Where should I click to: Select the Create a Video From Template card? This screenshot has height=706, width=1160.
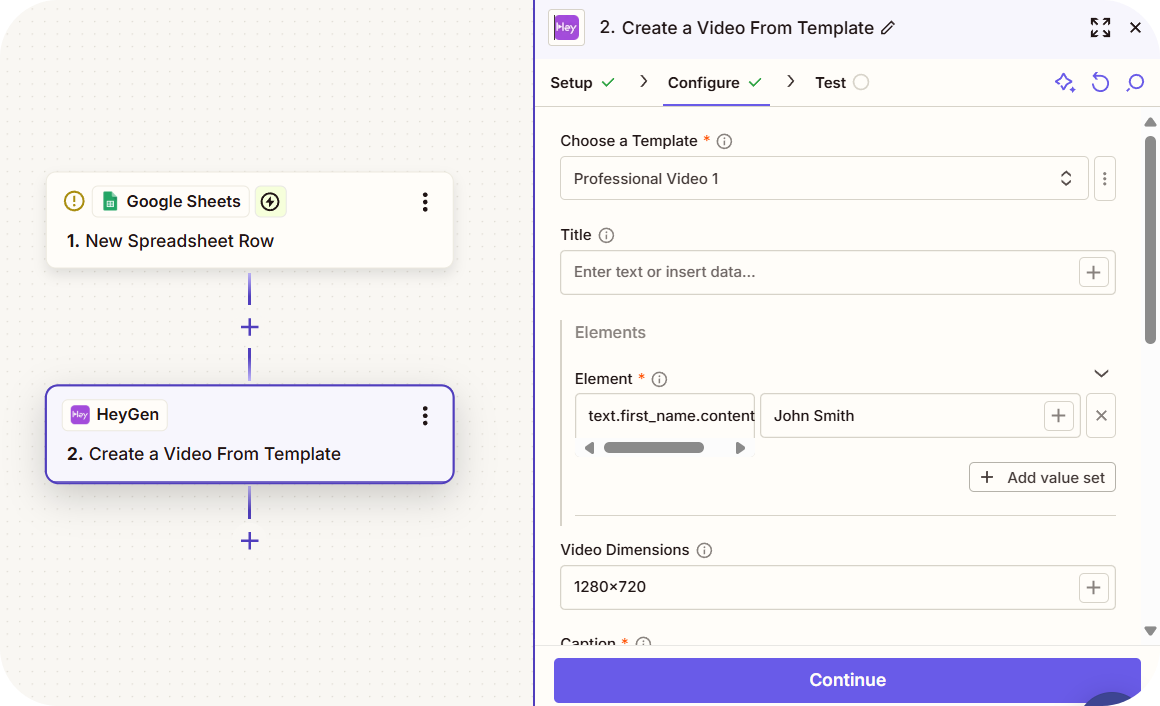tap(250, 434)
